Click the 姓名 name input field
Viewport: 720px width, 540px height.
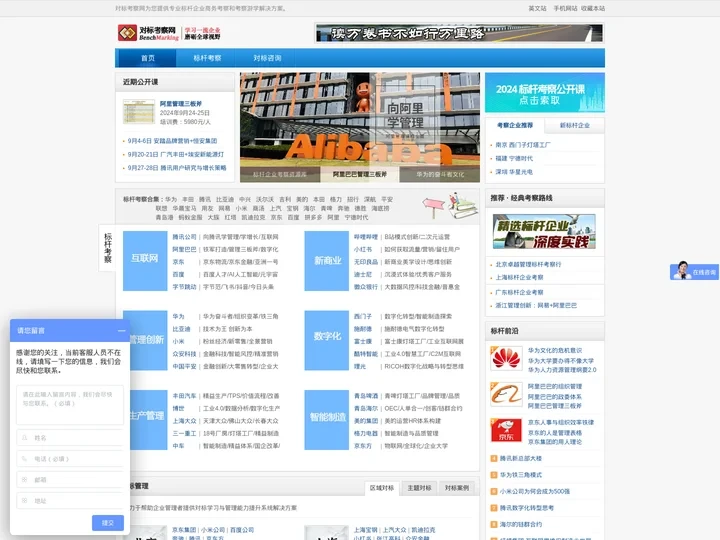tap(70, 438)
